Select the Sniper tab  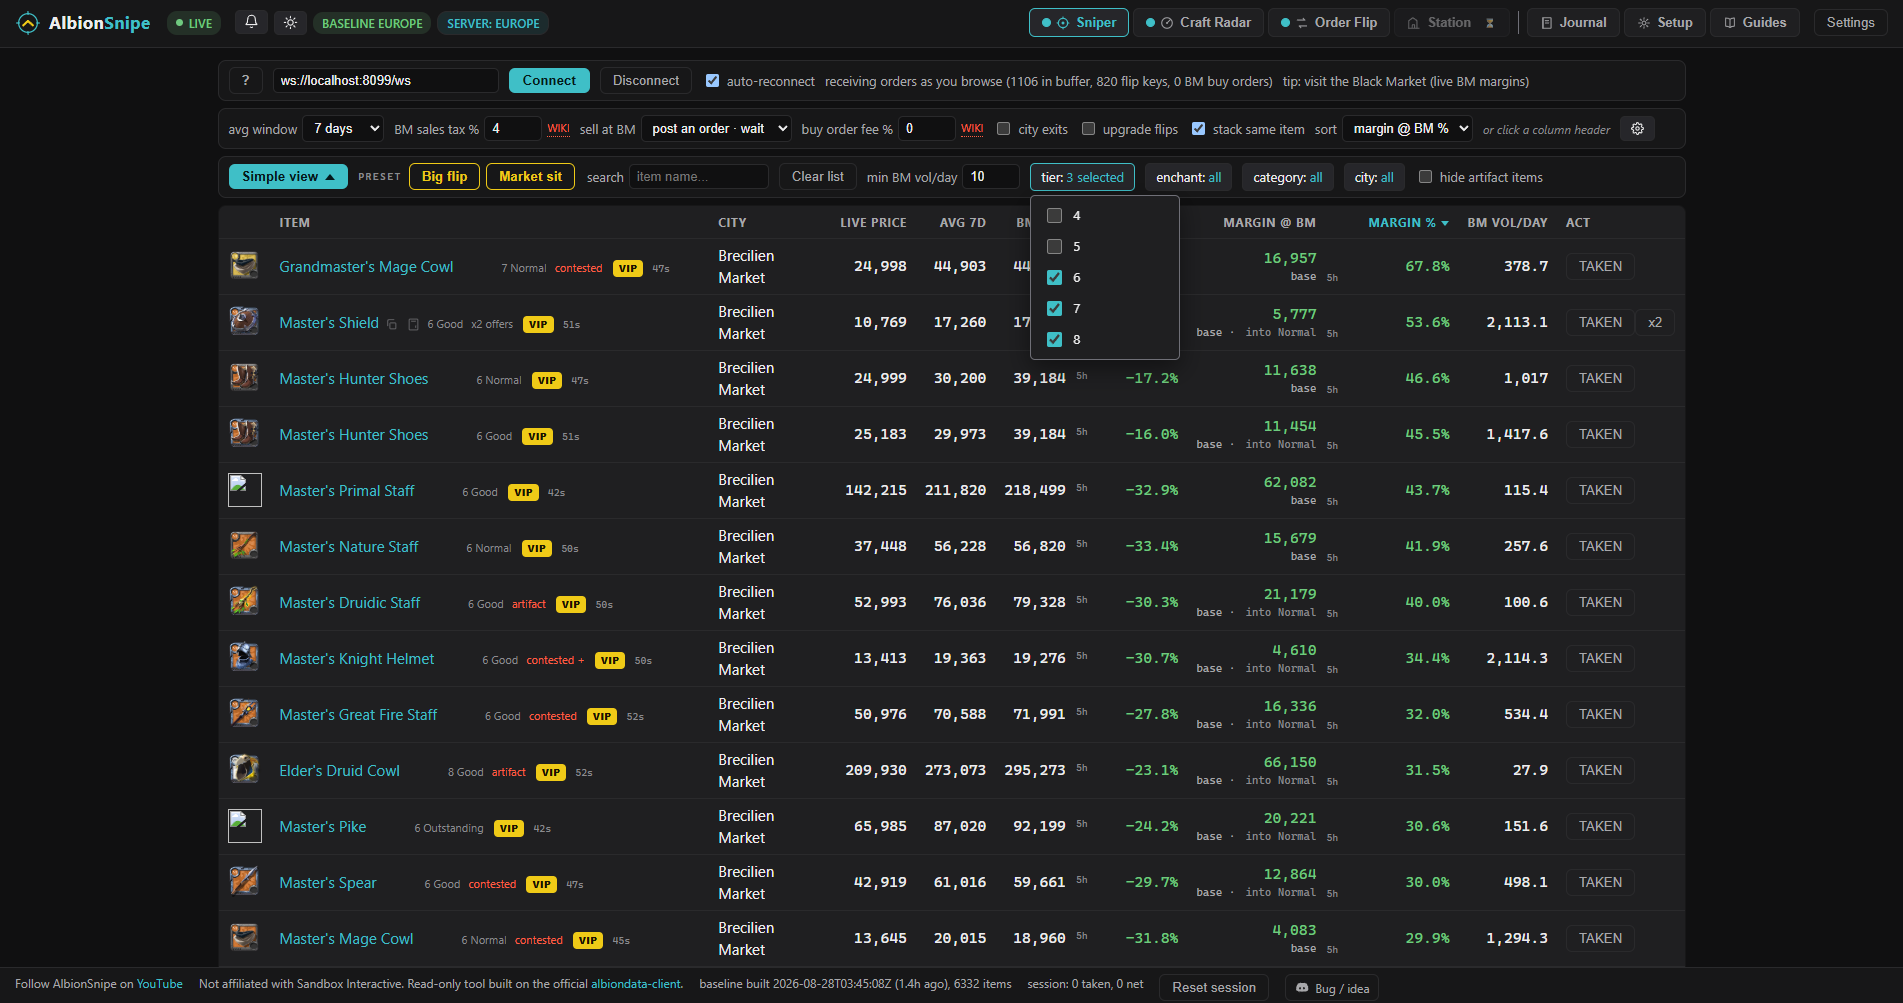[1079, 22]
